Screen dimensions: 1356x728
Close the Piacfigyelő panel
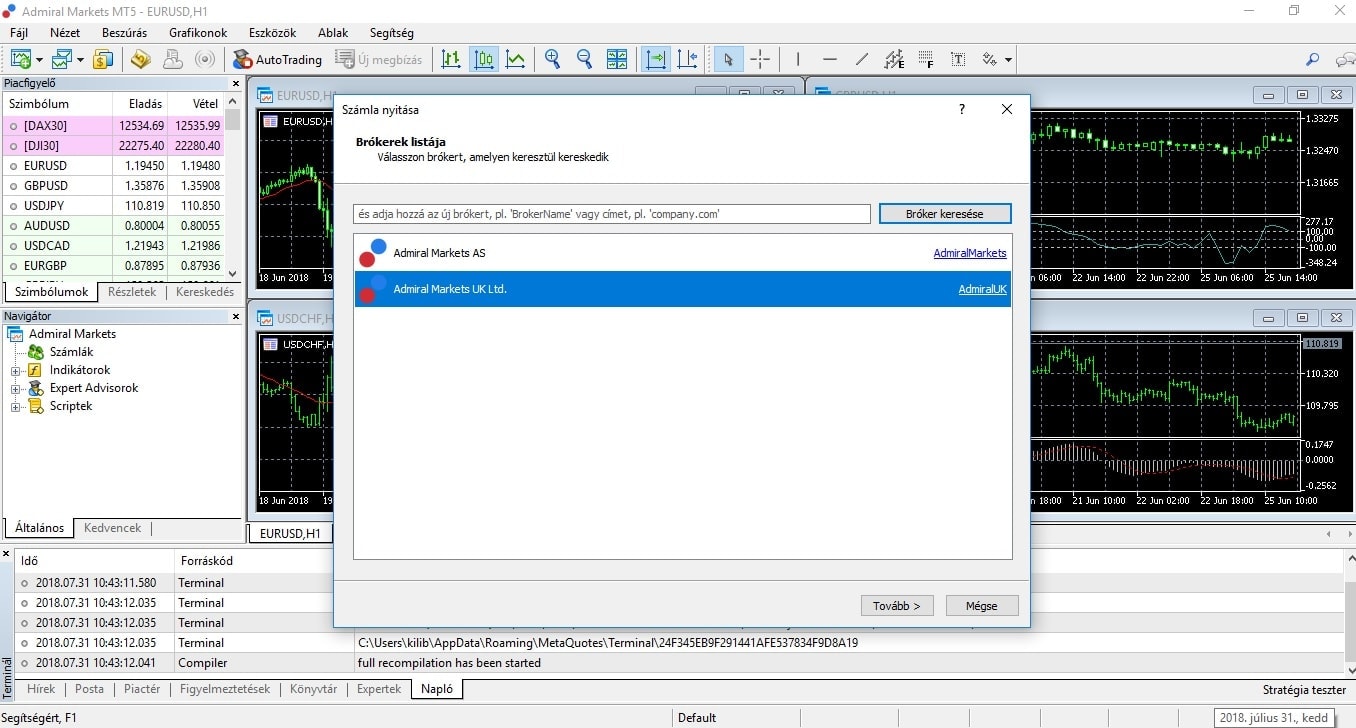click(236, 84)
